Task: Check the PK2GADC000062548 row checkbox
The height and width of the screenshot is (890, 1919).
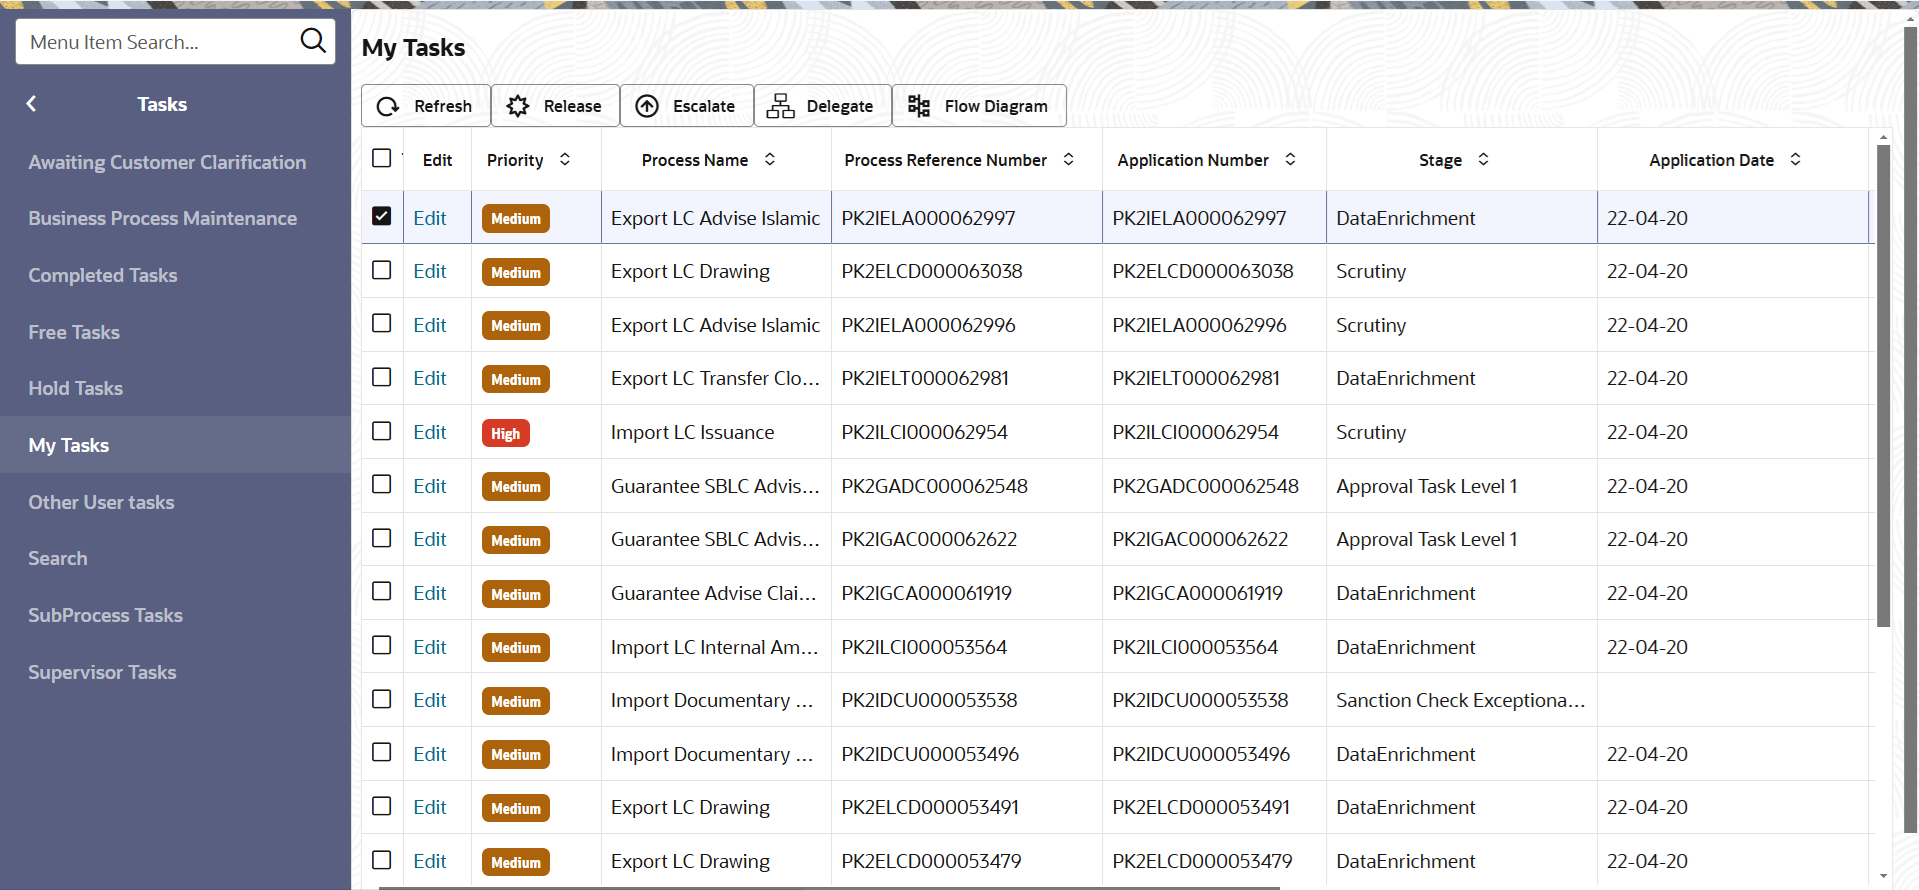Action: tap(381, 484)
